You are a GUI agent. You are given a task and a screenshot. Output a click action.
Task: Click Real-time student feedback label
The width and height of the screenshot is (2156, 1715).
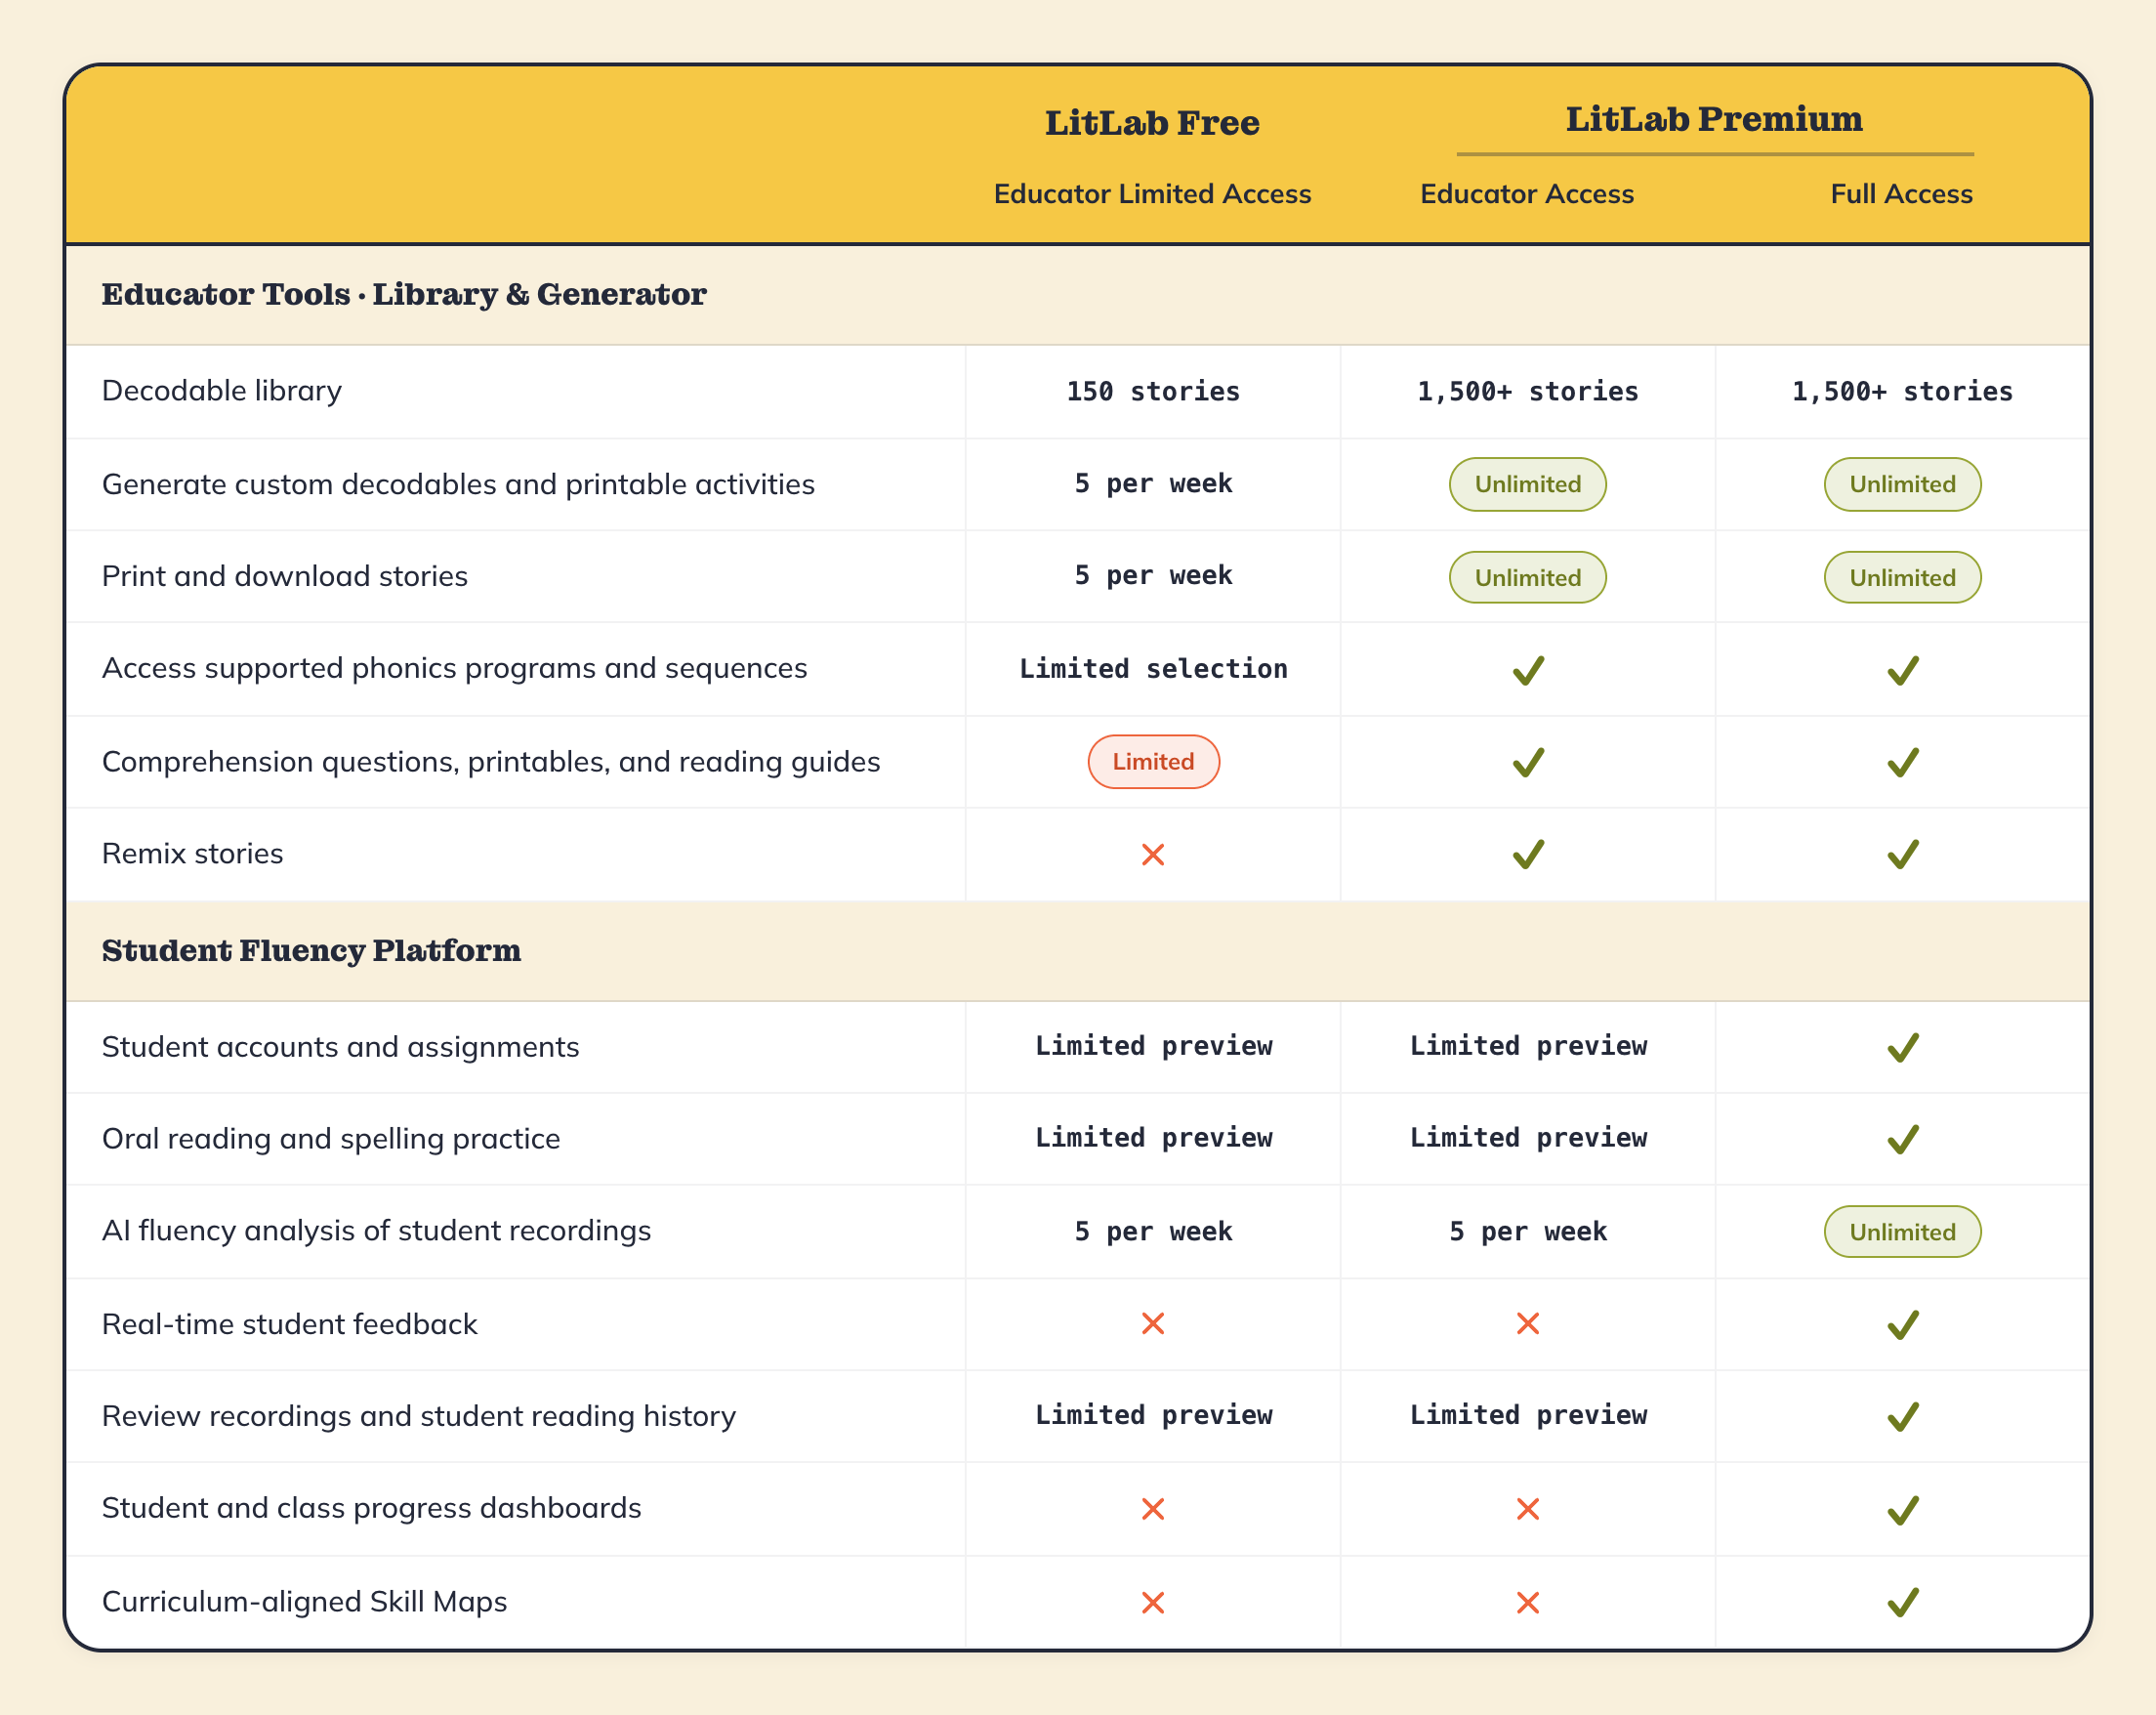pos(290,1325)
